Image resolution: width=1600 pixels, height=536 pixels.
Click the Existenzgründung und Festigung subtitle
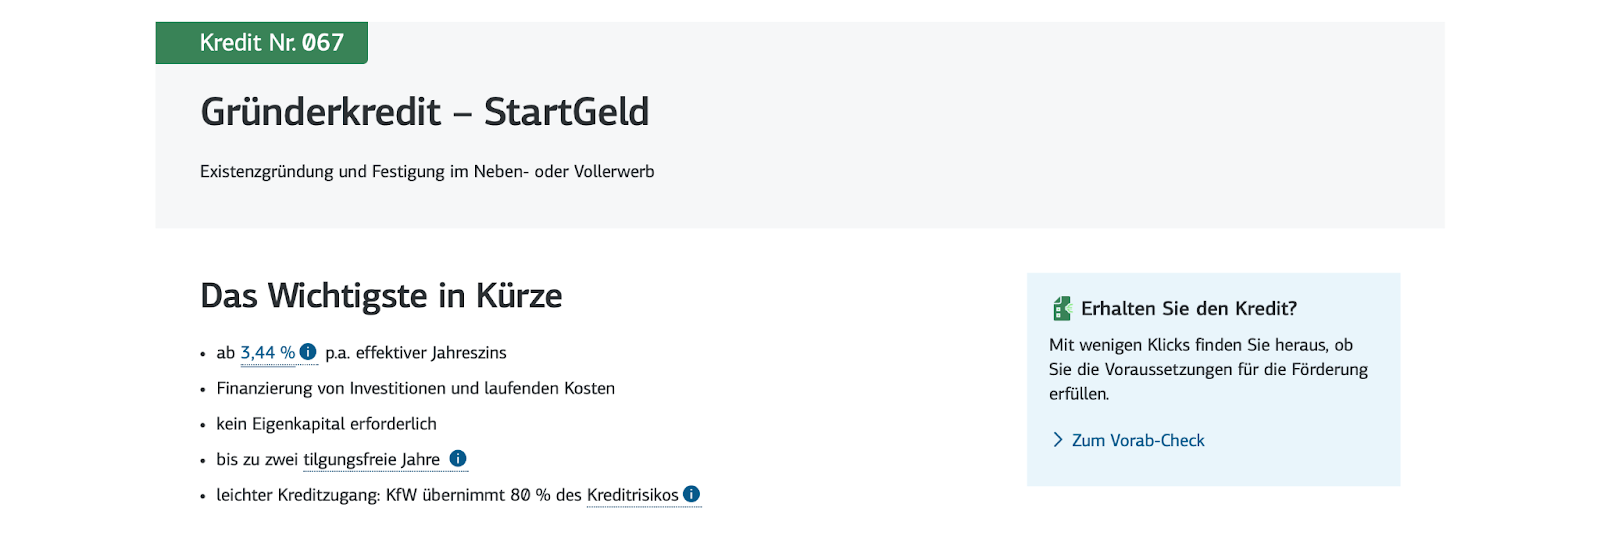coord(427,172)
